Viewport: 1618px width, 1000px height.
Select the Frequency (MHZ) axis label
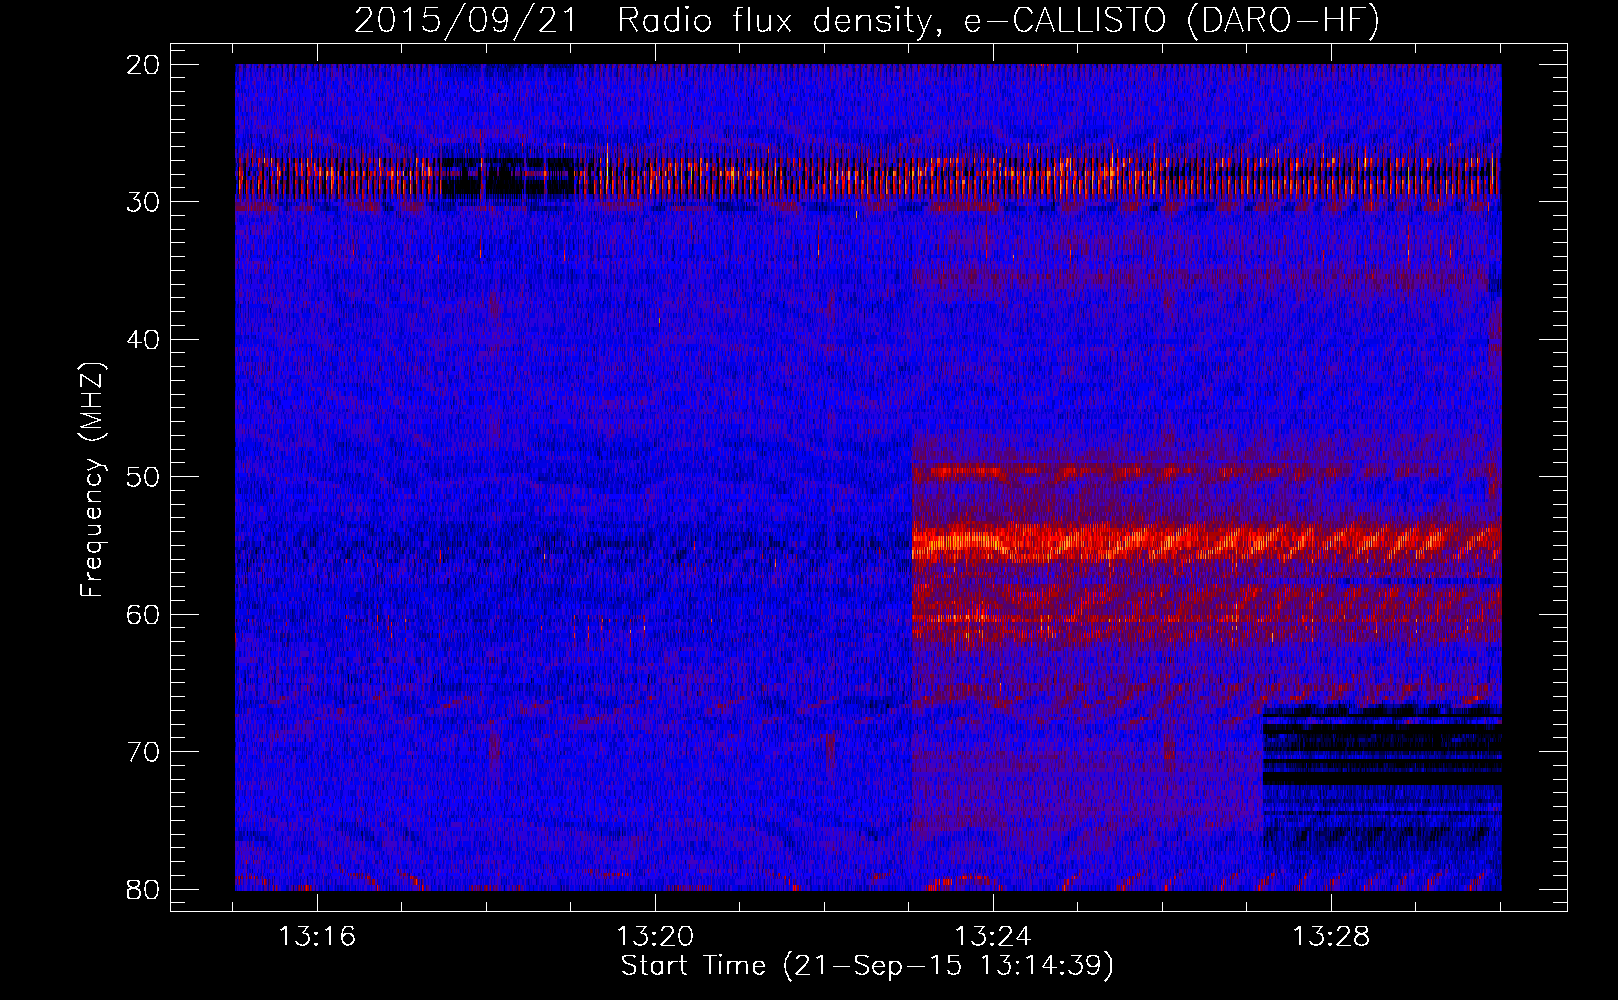92,479
